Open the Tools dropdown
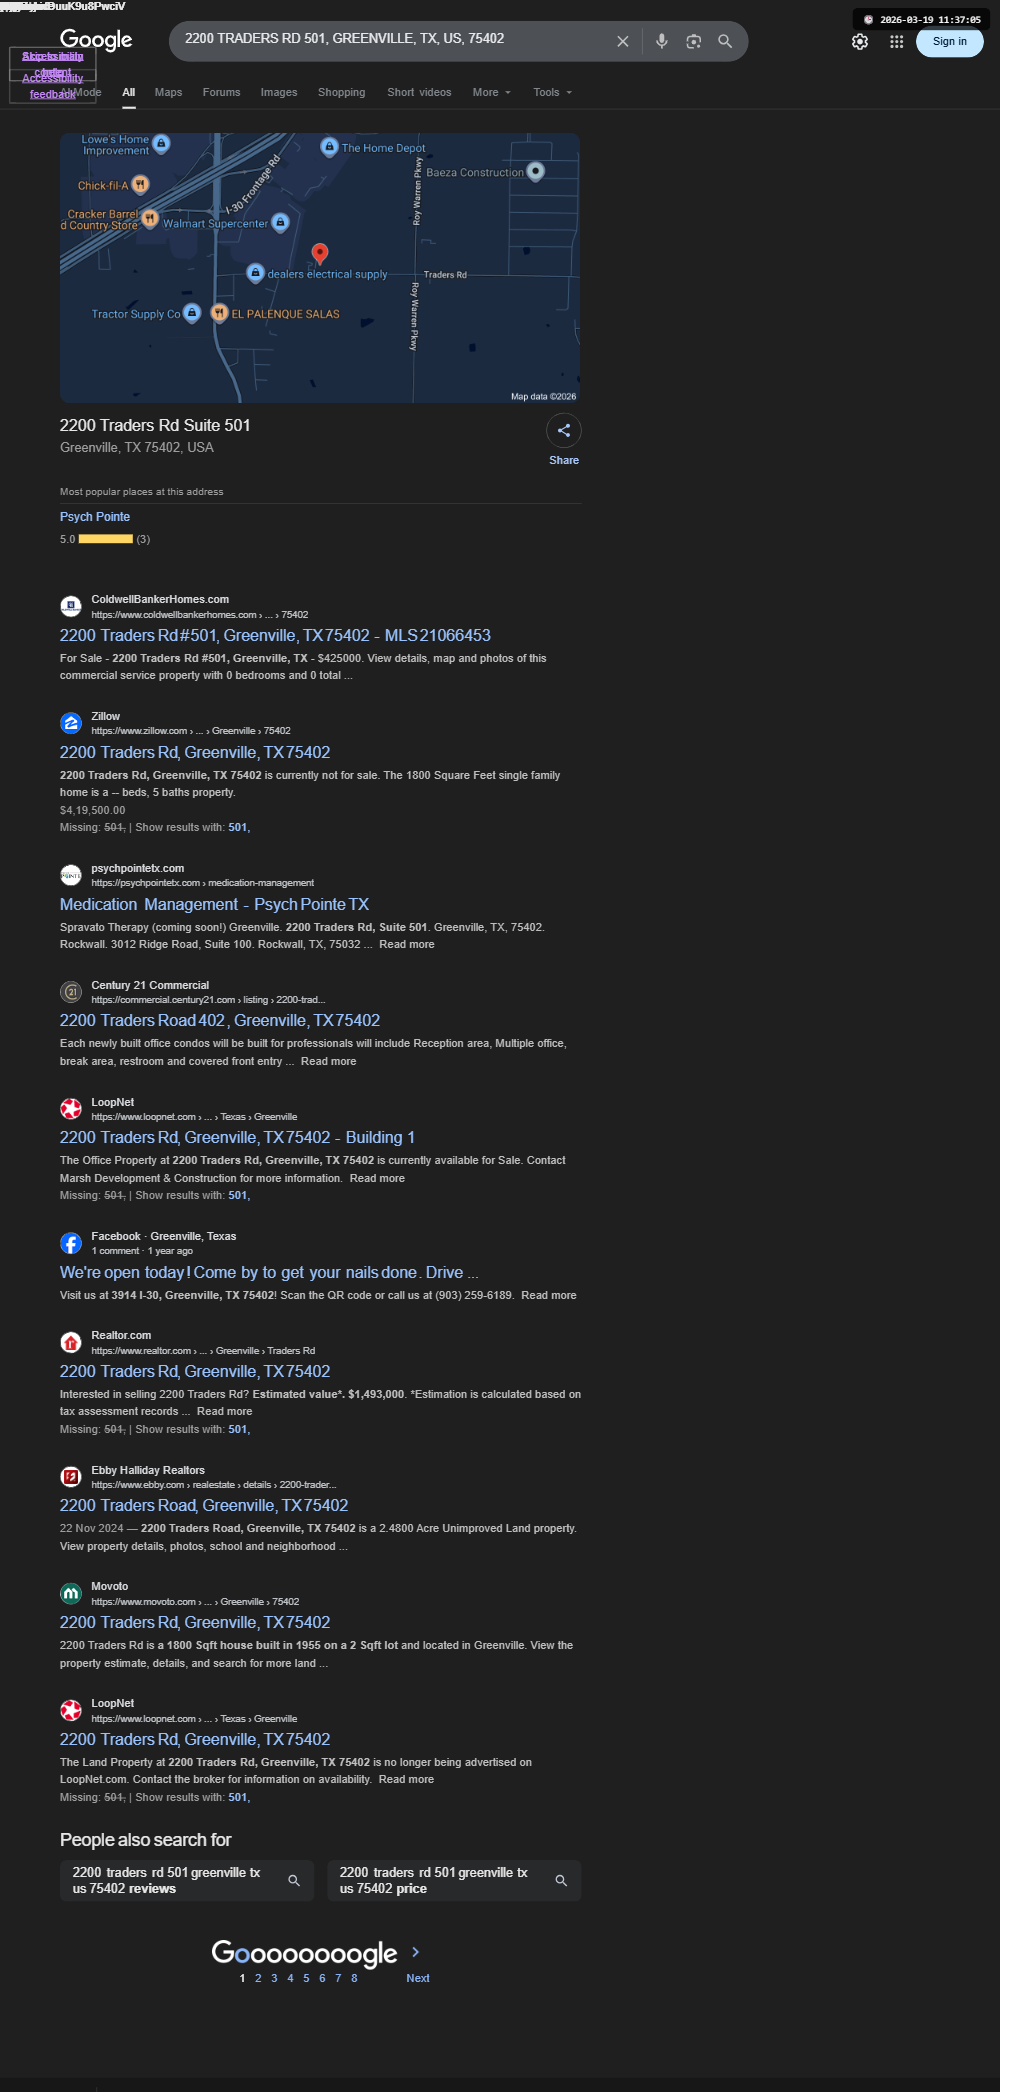 coord(552,92)
